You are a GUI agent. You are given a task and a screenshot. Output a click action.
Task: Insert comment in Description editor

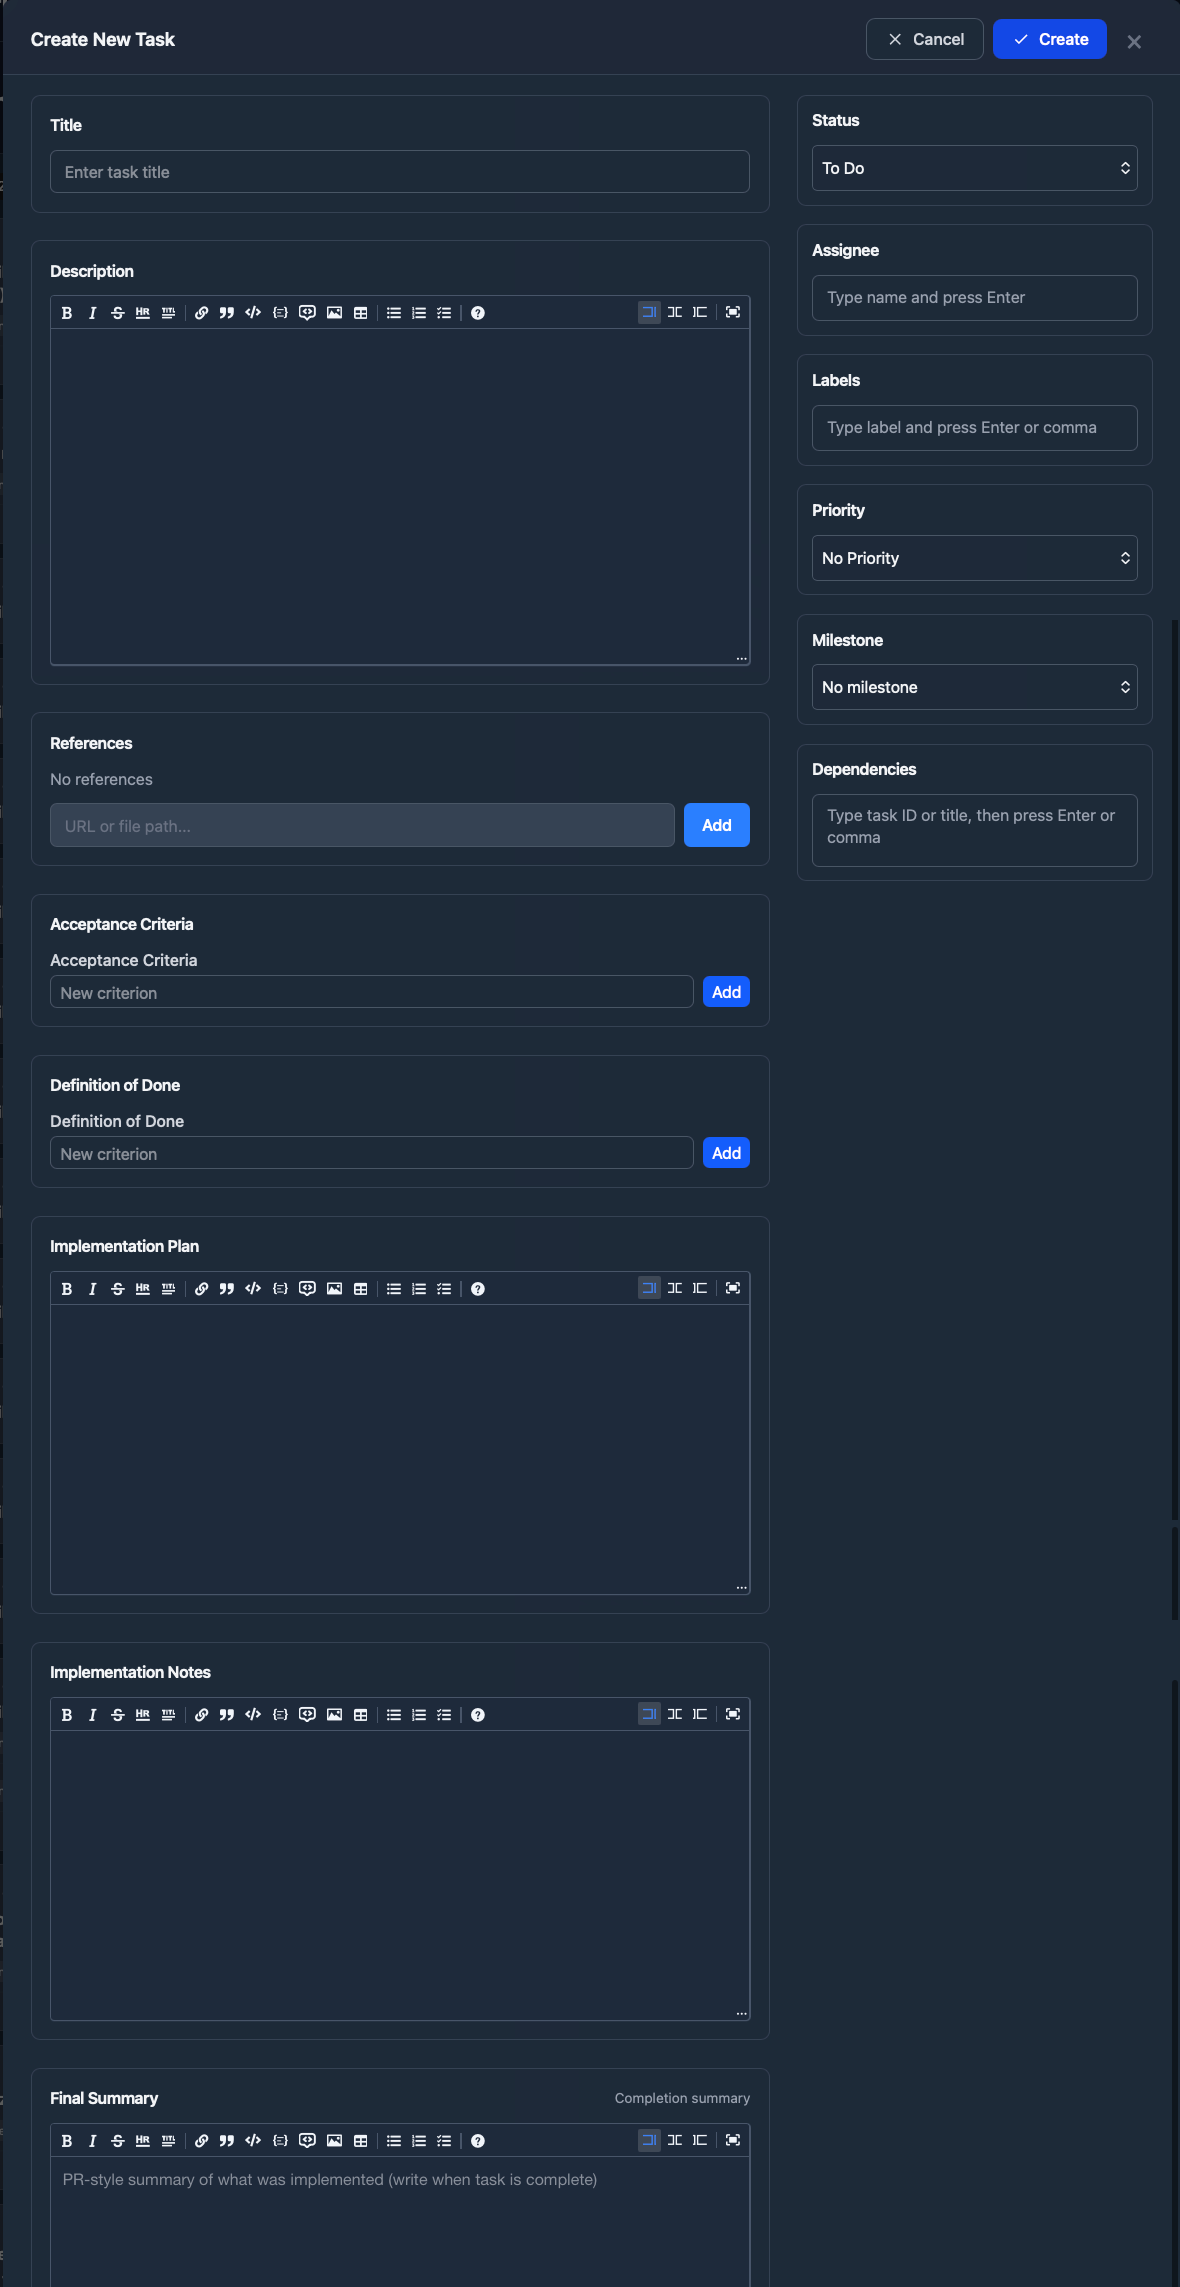pyautogui.click(x=307, y=313)
